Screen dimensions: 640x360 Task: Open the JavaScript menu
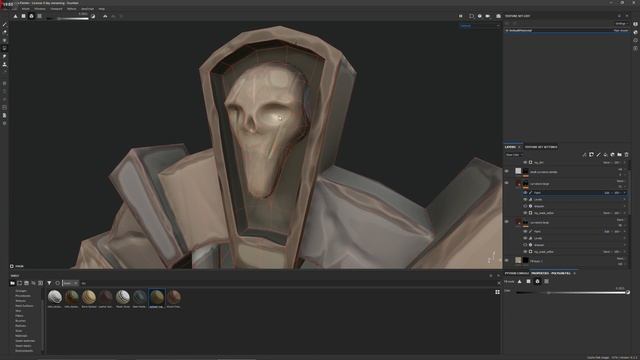(x=87, y=9)
